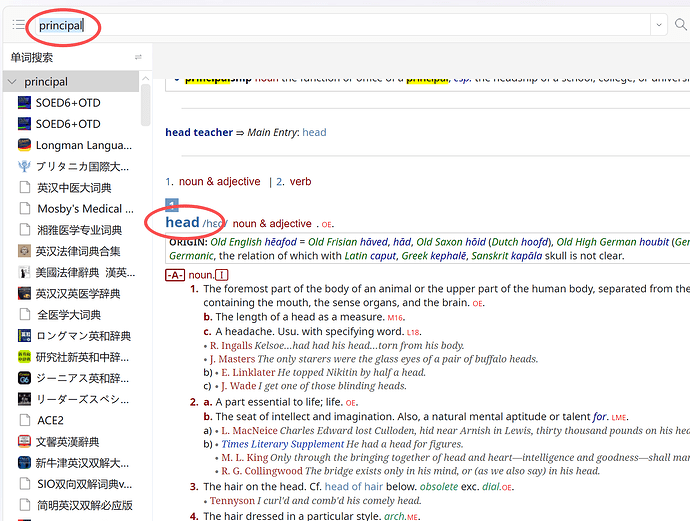Click the panel toggle icon beside 单词搜索

[138, 57]
